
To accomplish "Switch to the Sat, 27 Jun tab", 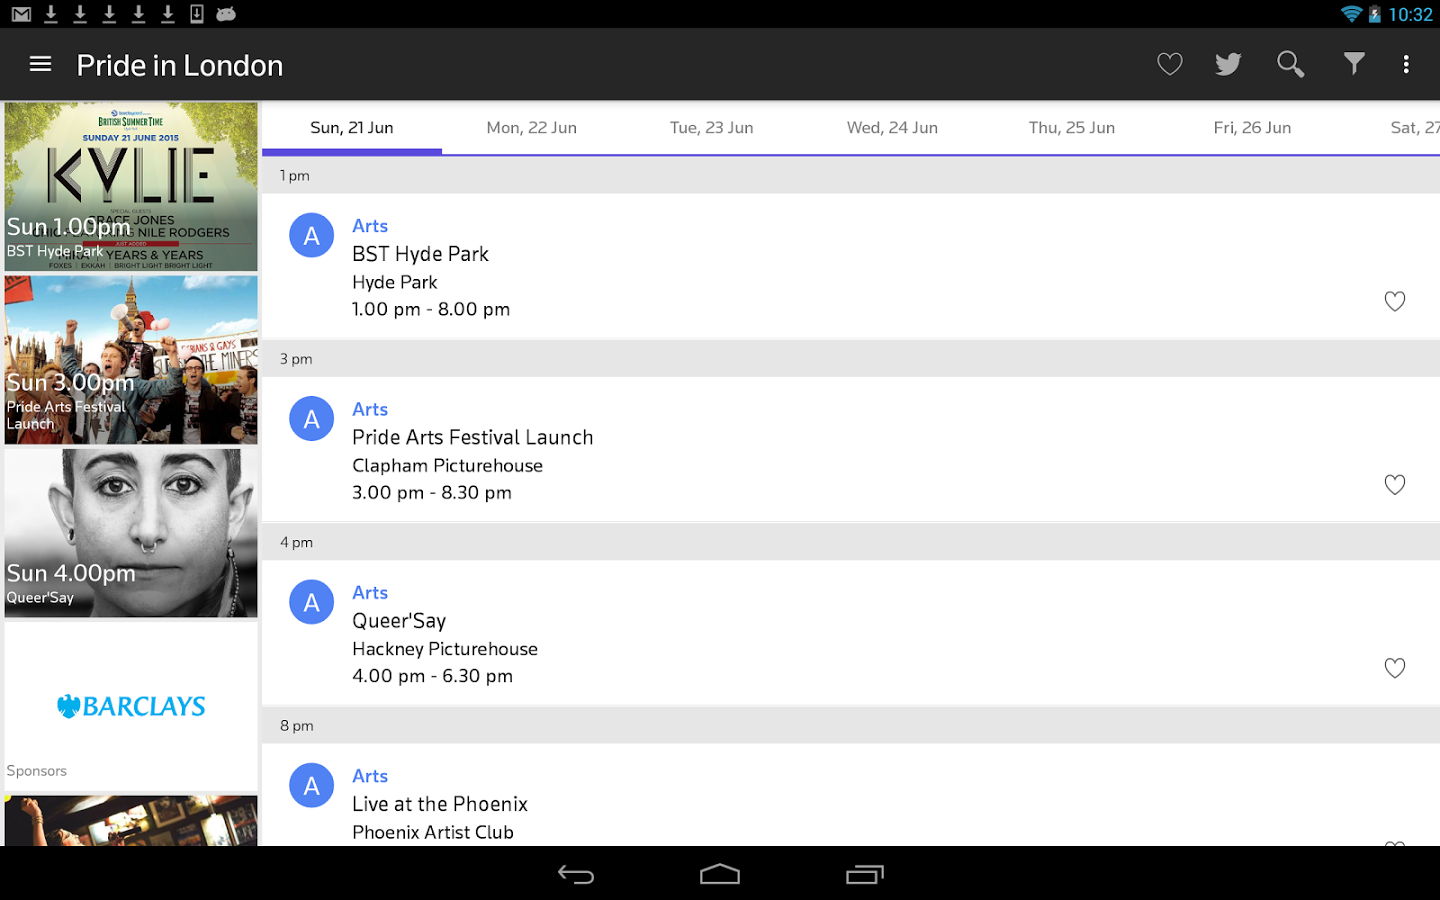I will (x=1414, y=128).
